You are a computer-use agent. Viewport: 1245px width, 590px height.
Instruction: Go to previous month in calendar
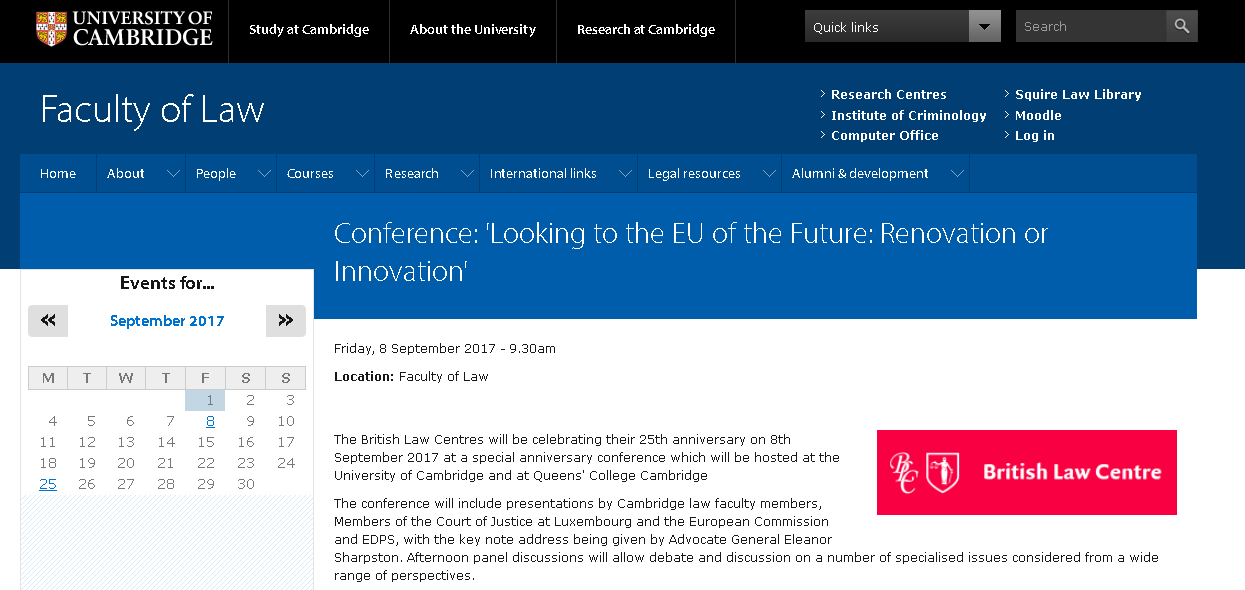tap(48, 321)
